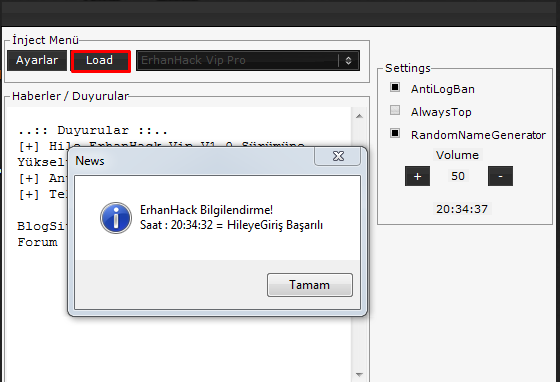The image size is (560, 382).
Task: Toggle the RandomNameGenerator checkbox
Action: click(395, 133)
